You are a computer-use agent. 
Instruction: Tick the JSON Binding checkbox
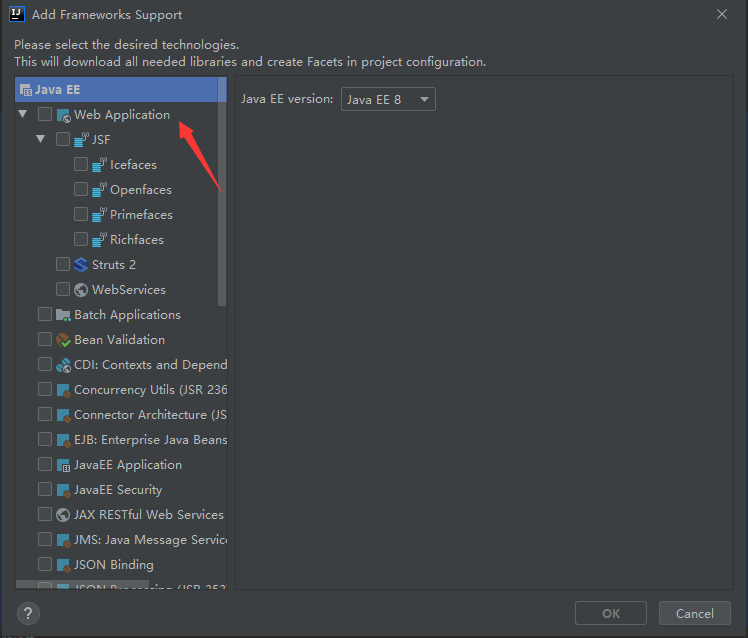point(45,565)
